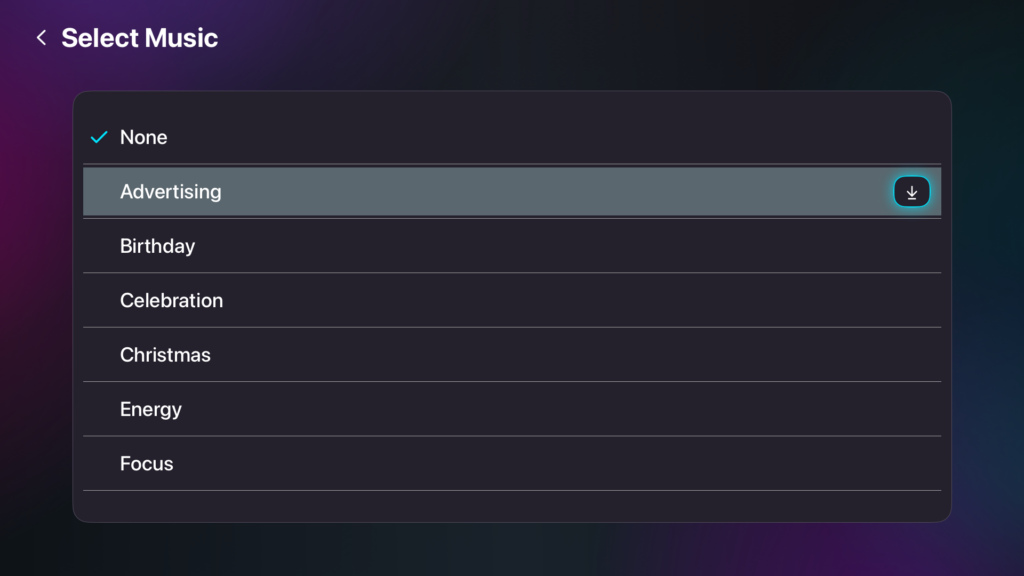Image resolution: width=1024 pixels, height=576 pixels.
Task: Tap the Birthday text label
Action: tap(157, 246)
